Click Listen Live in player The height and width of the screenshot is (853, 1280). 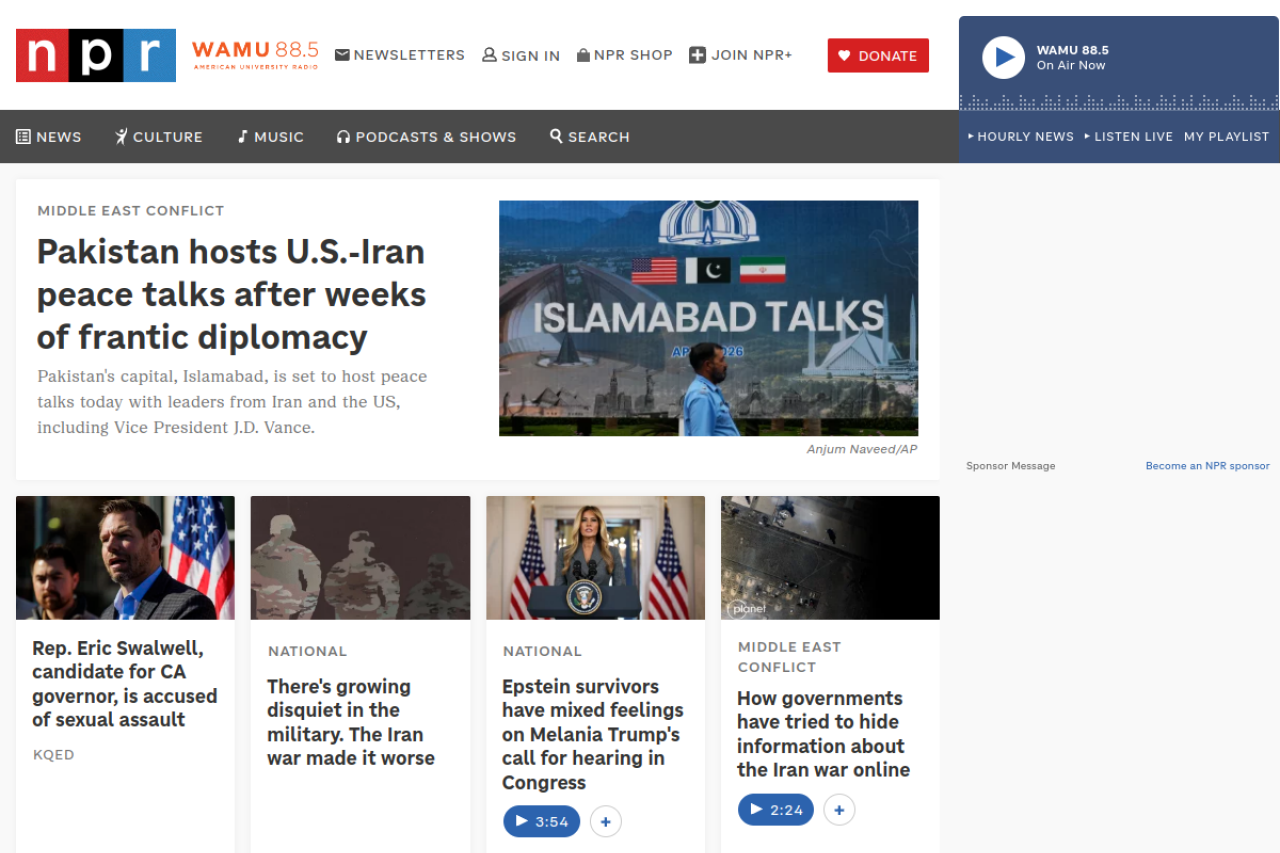1129,137
